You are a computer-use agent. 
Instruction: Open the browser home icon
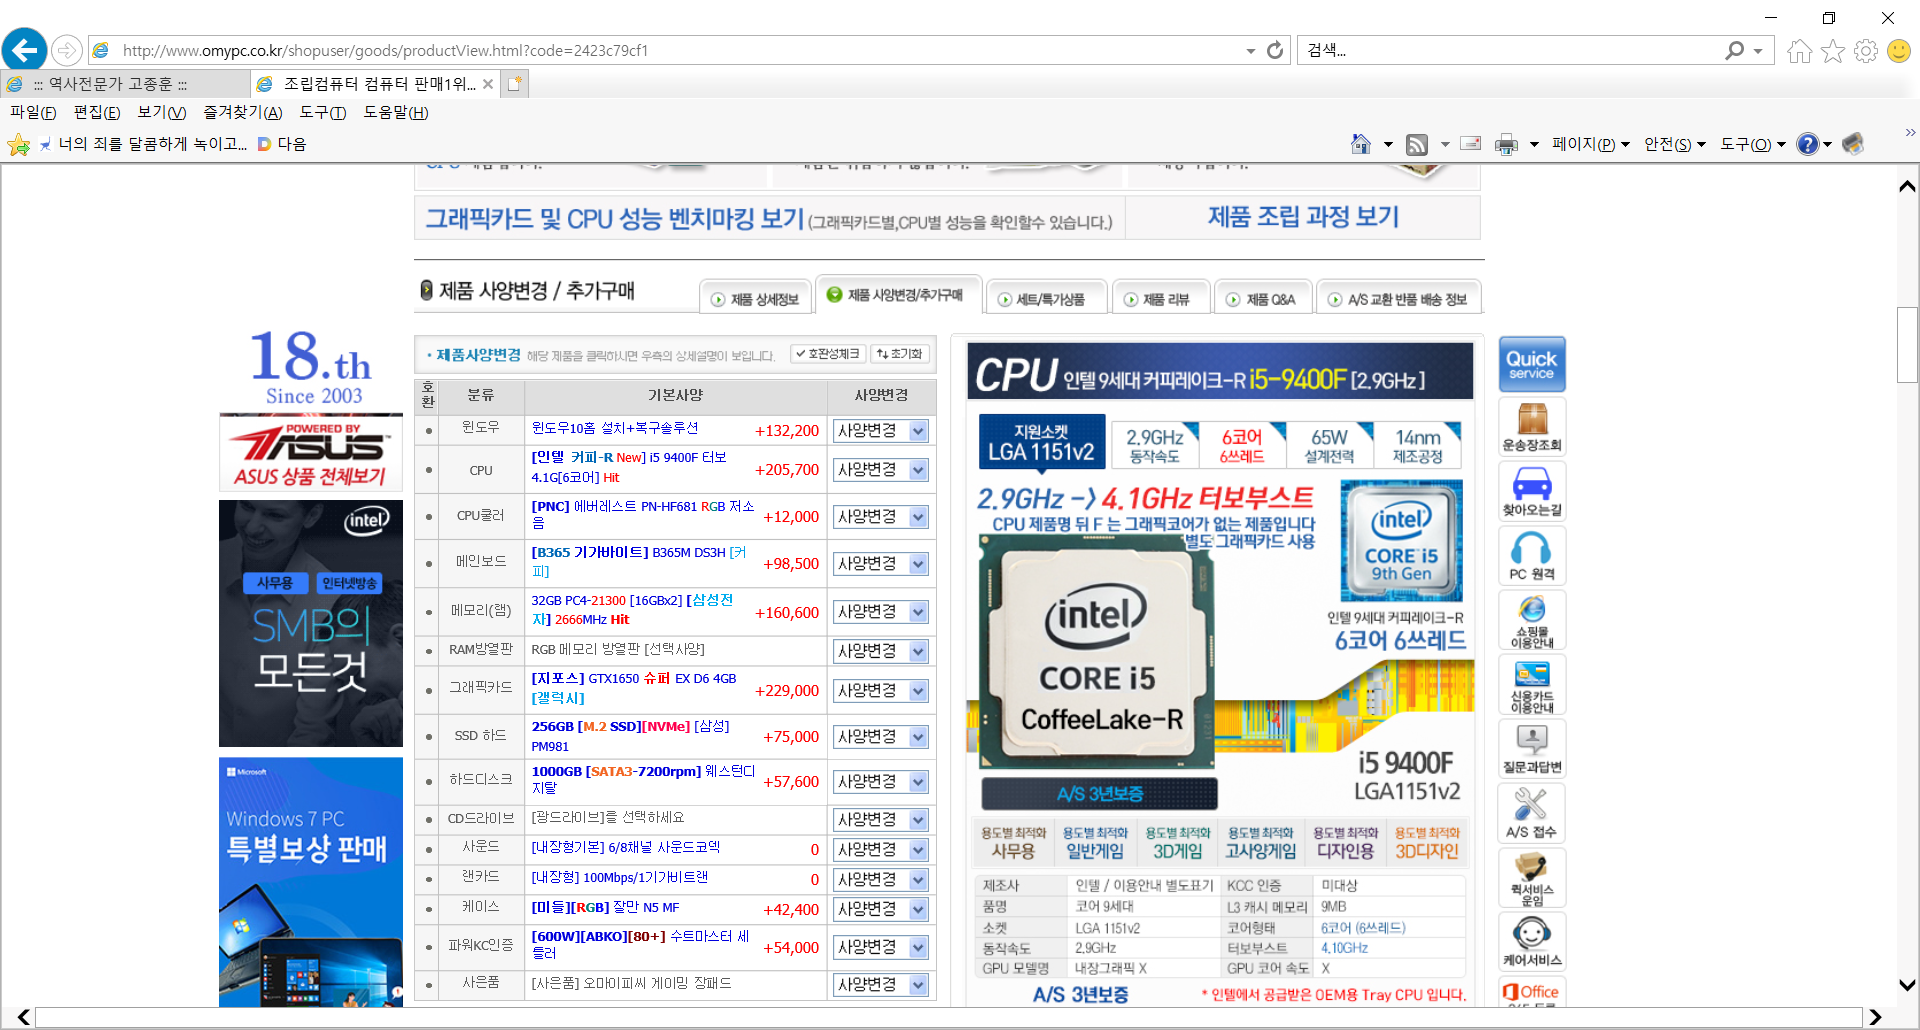[x=1799, y=51]
